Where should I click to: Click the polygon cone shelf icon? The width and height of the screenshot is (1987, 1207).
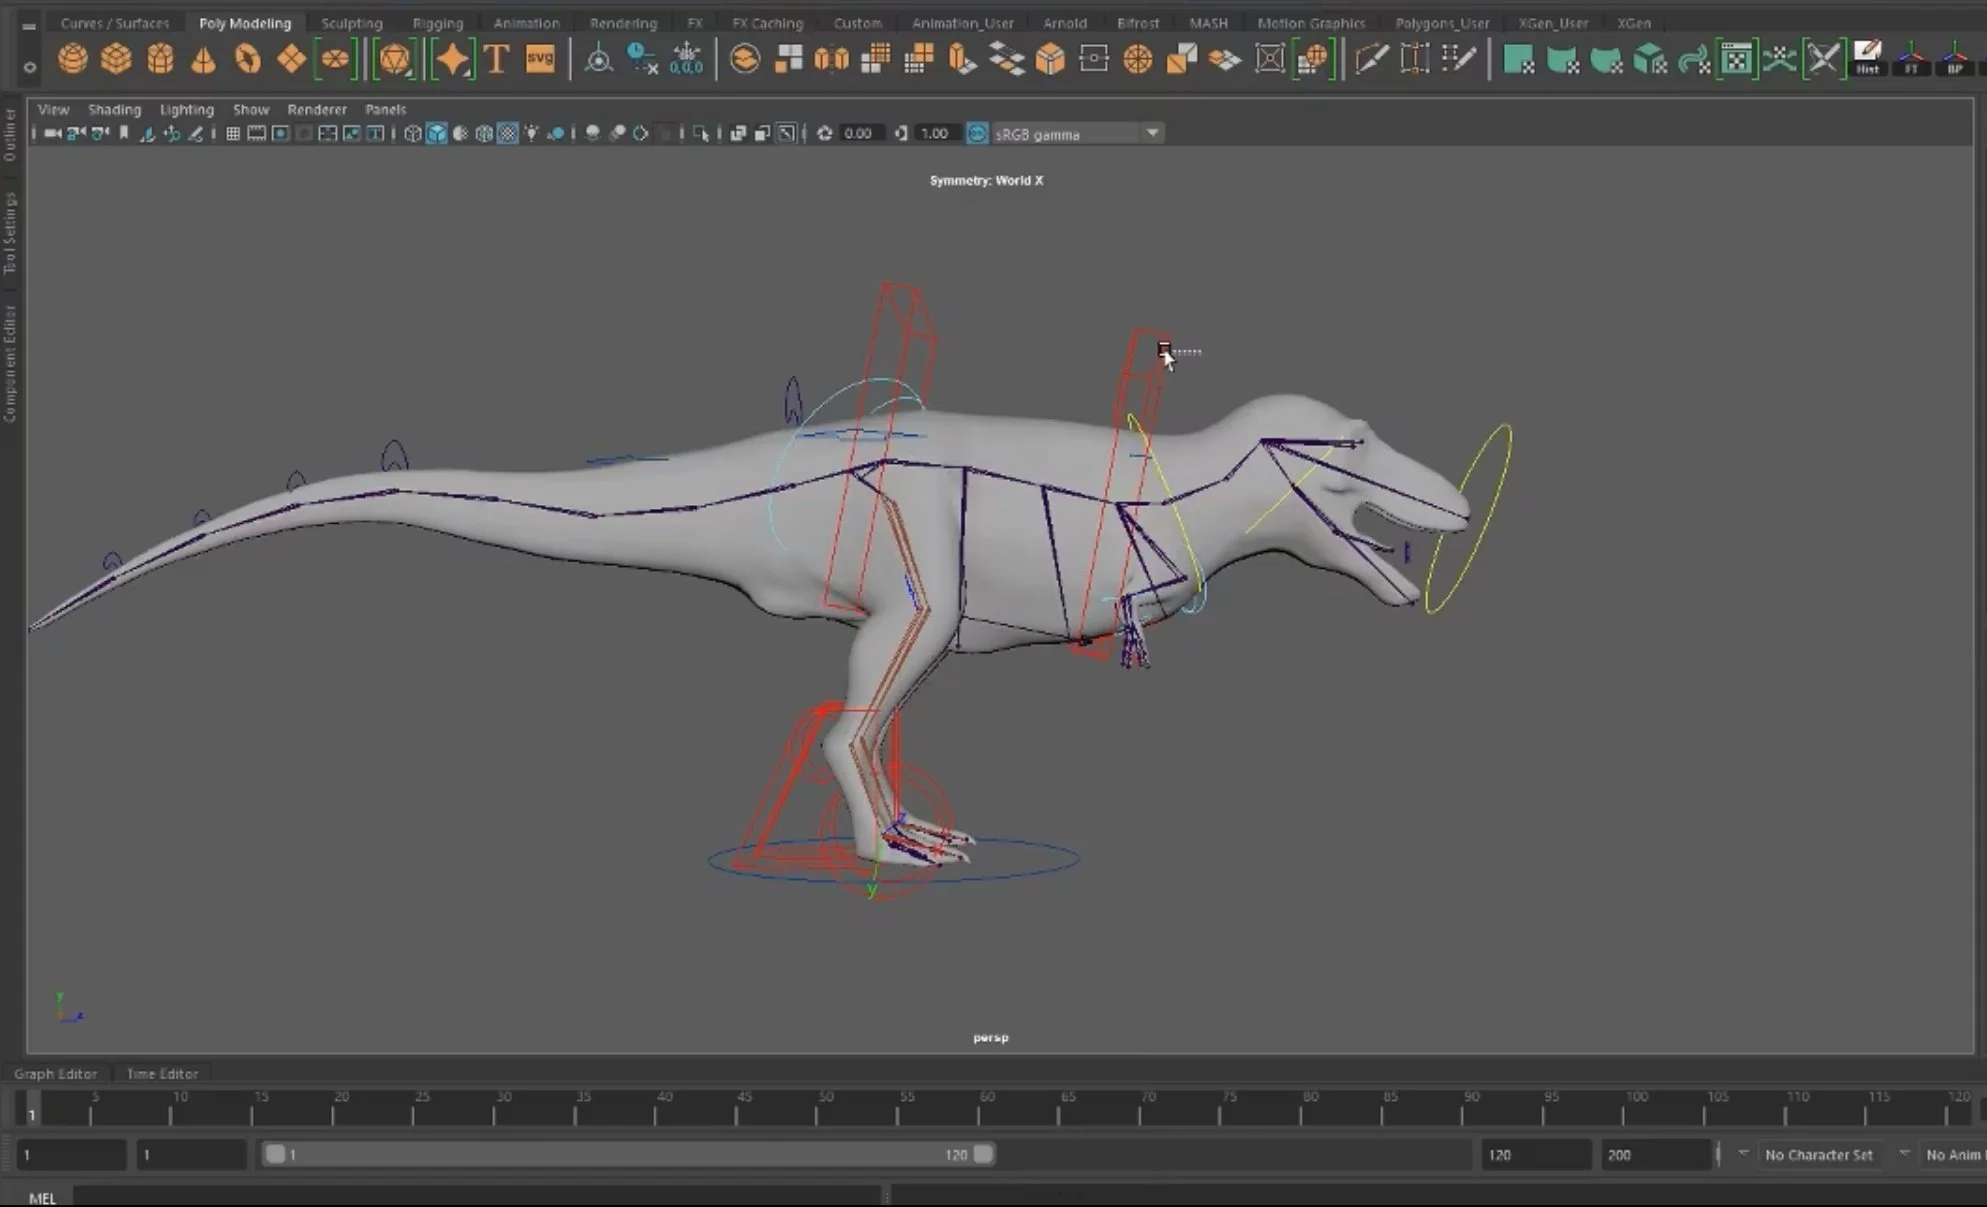tap(203, 60)
